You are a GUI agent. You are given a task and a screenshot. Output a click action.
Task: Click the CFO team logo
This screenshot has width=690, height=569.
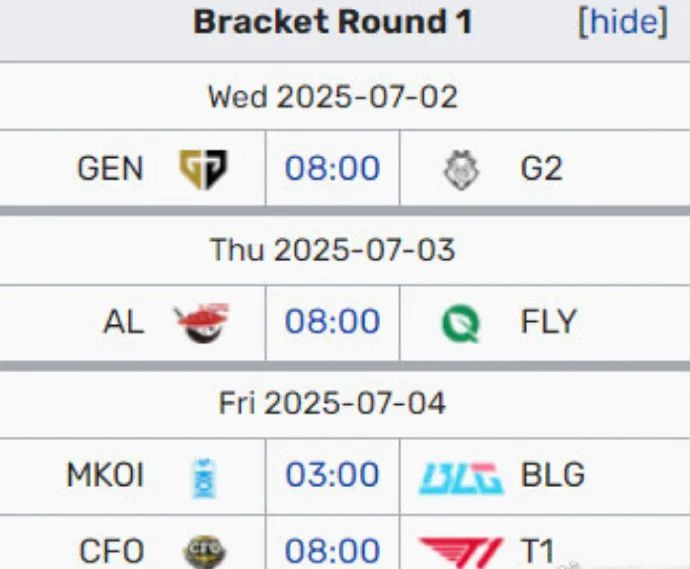204,552
